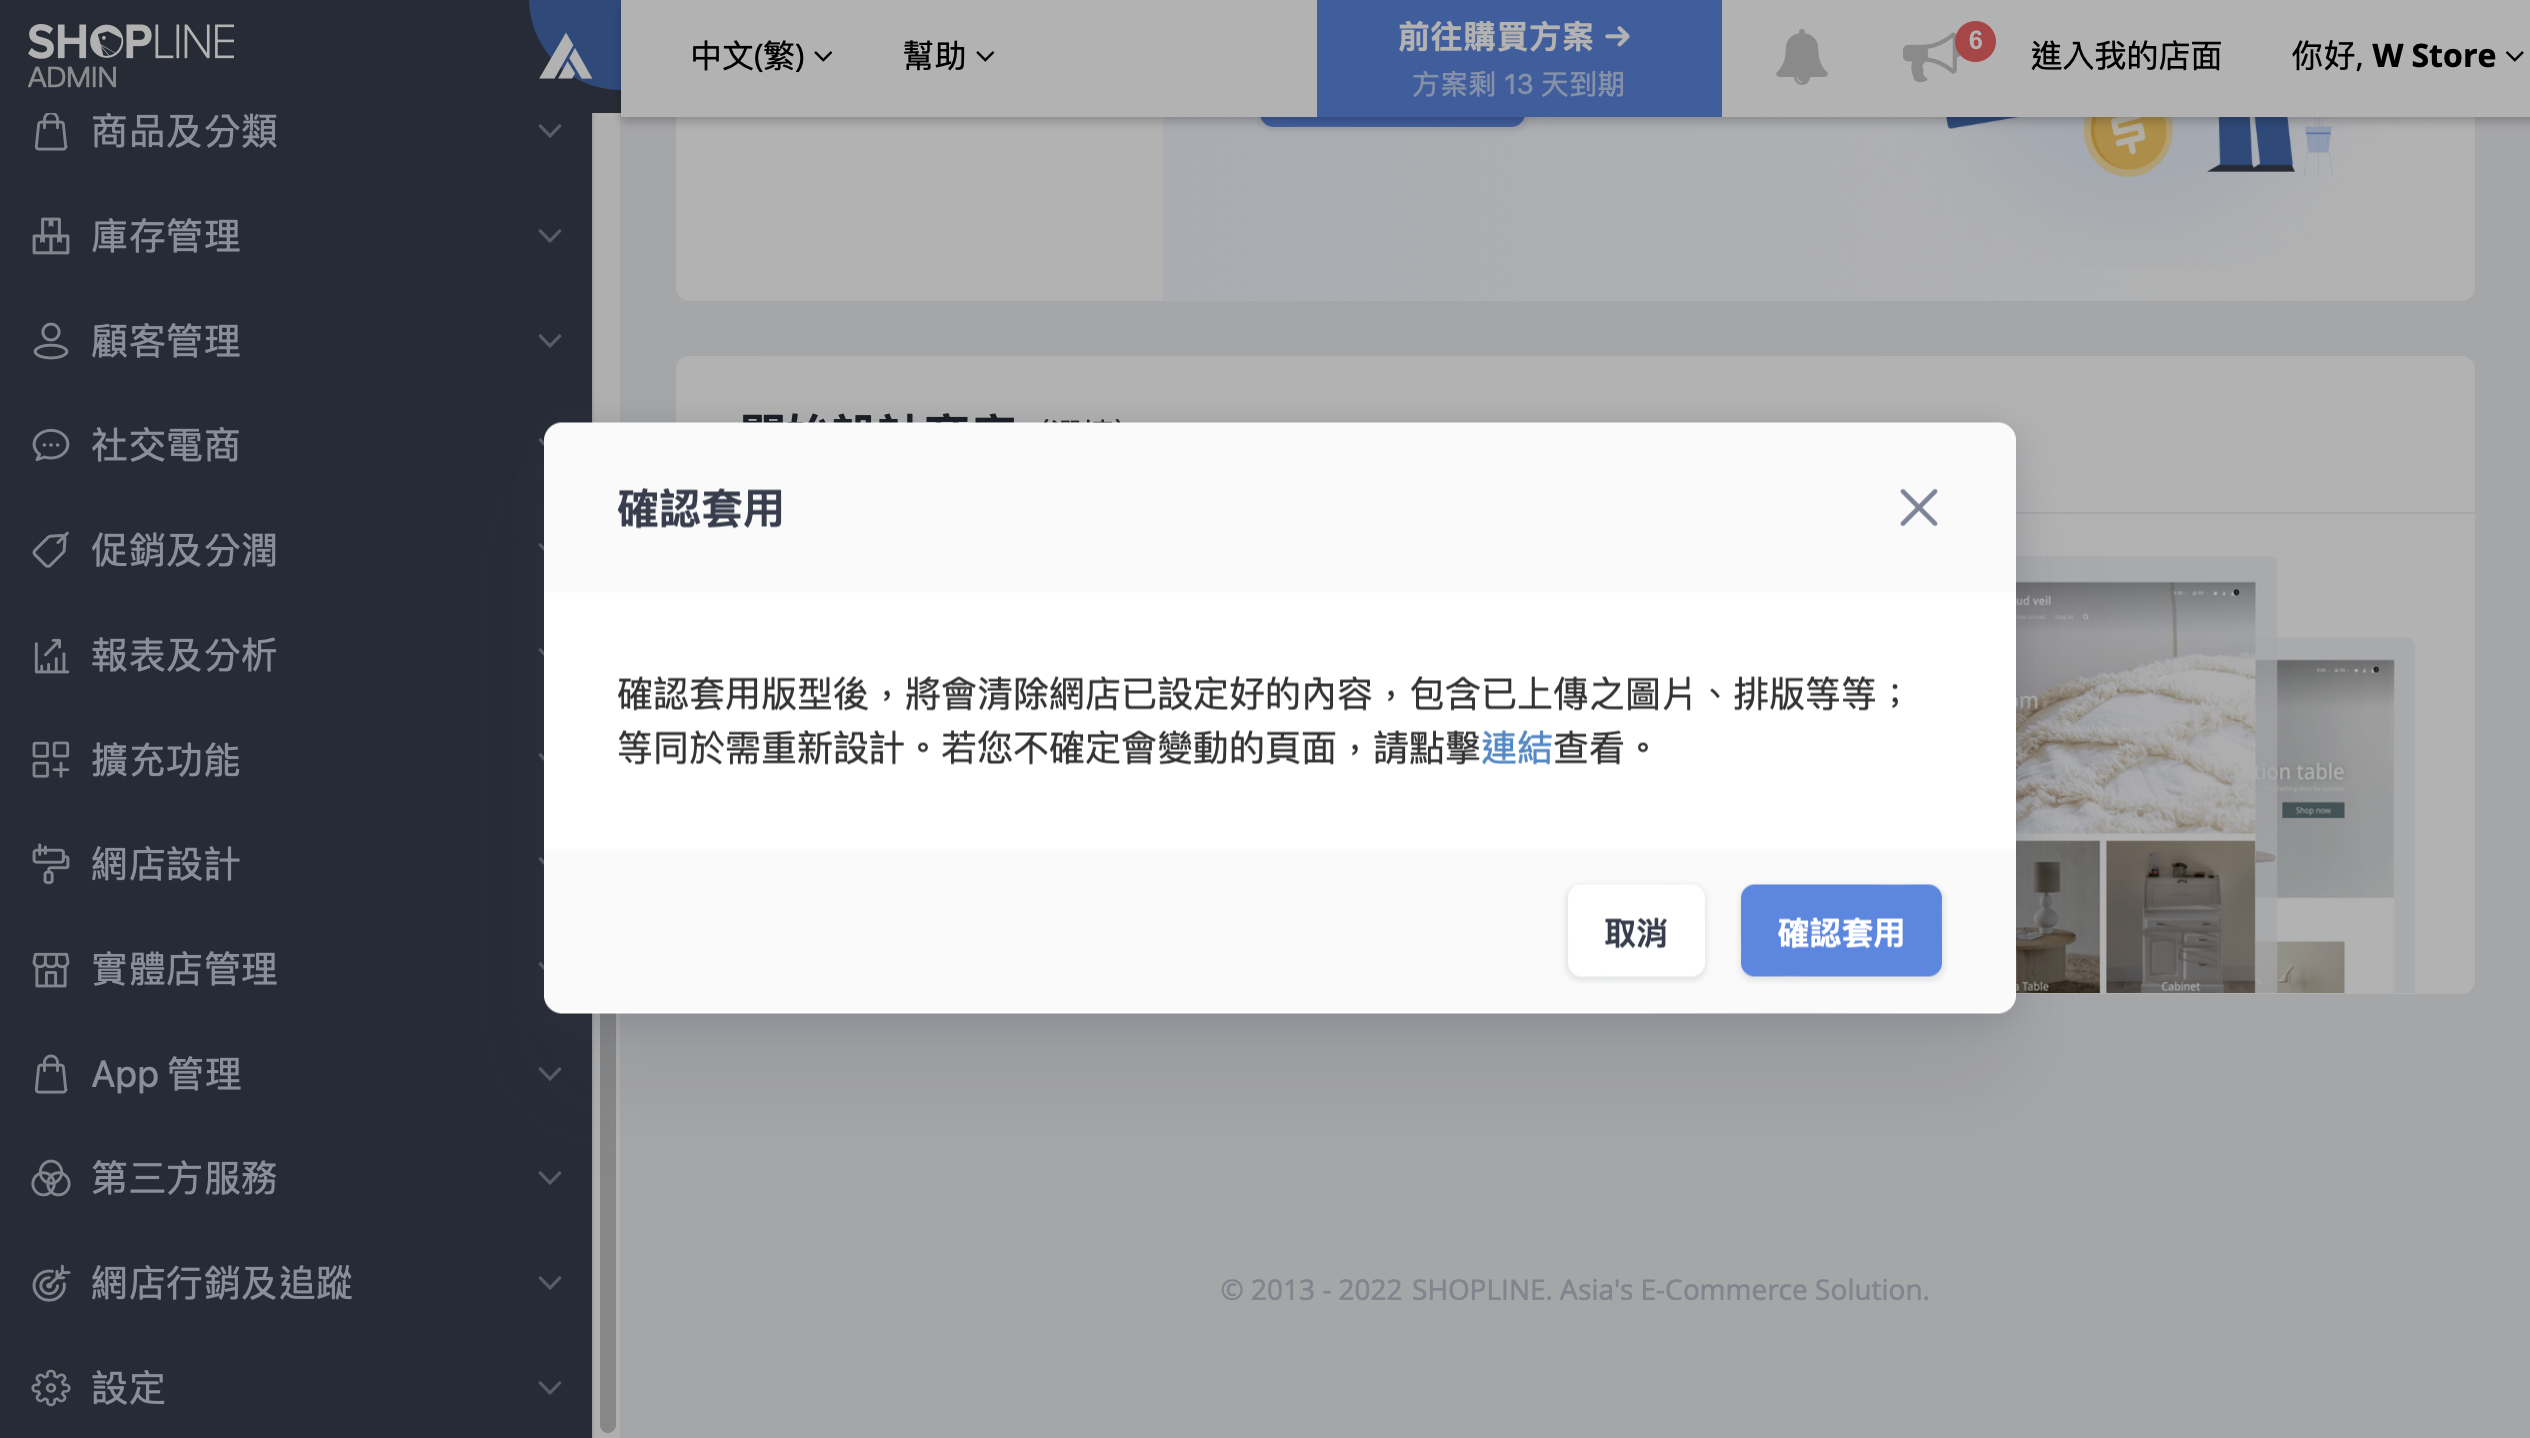Open the 中文(繁) language dropdown
Screen dimensions: 2530x1438
tap(761, 57)
